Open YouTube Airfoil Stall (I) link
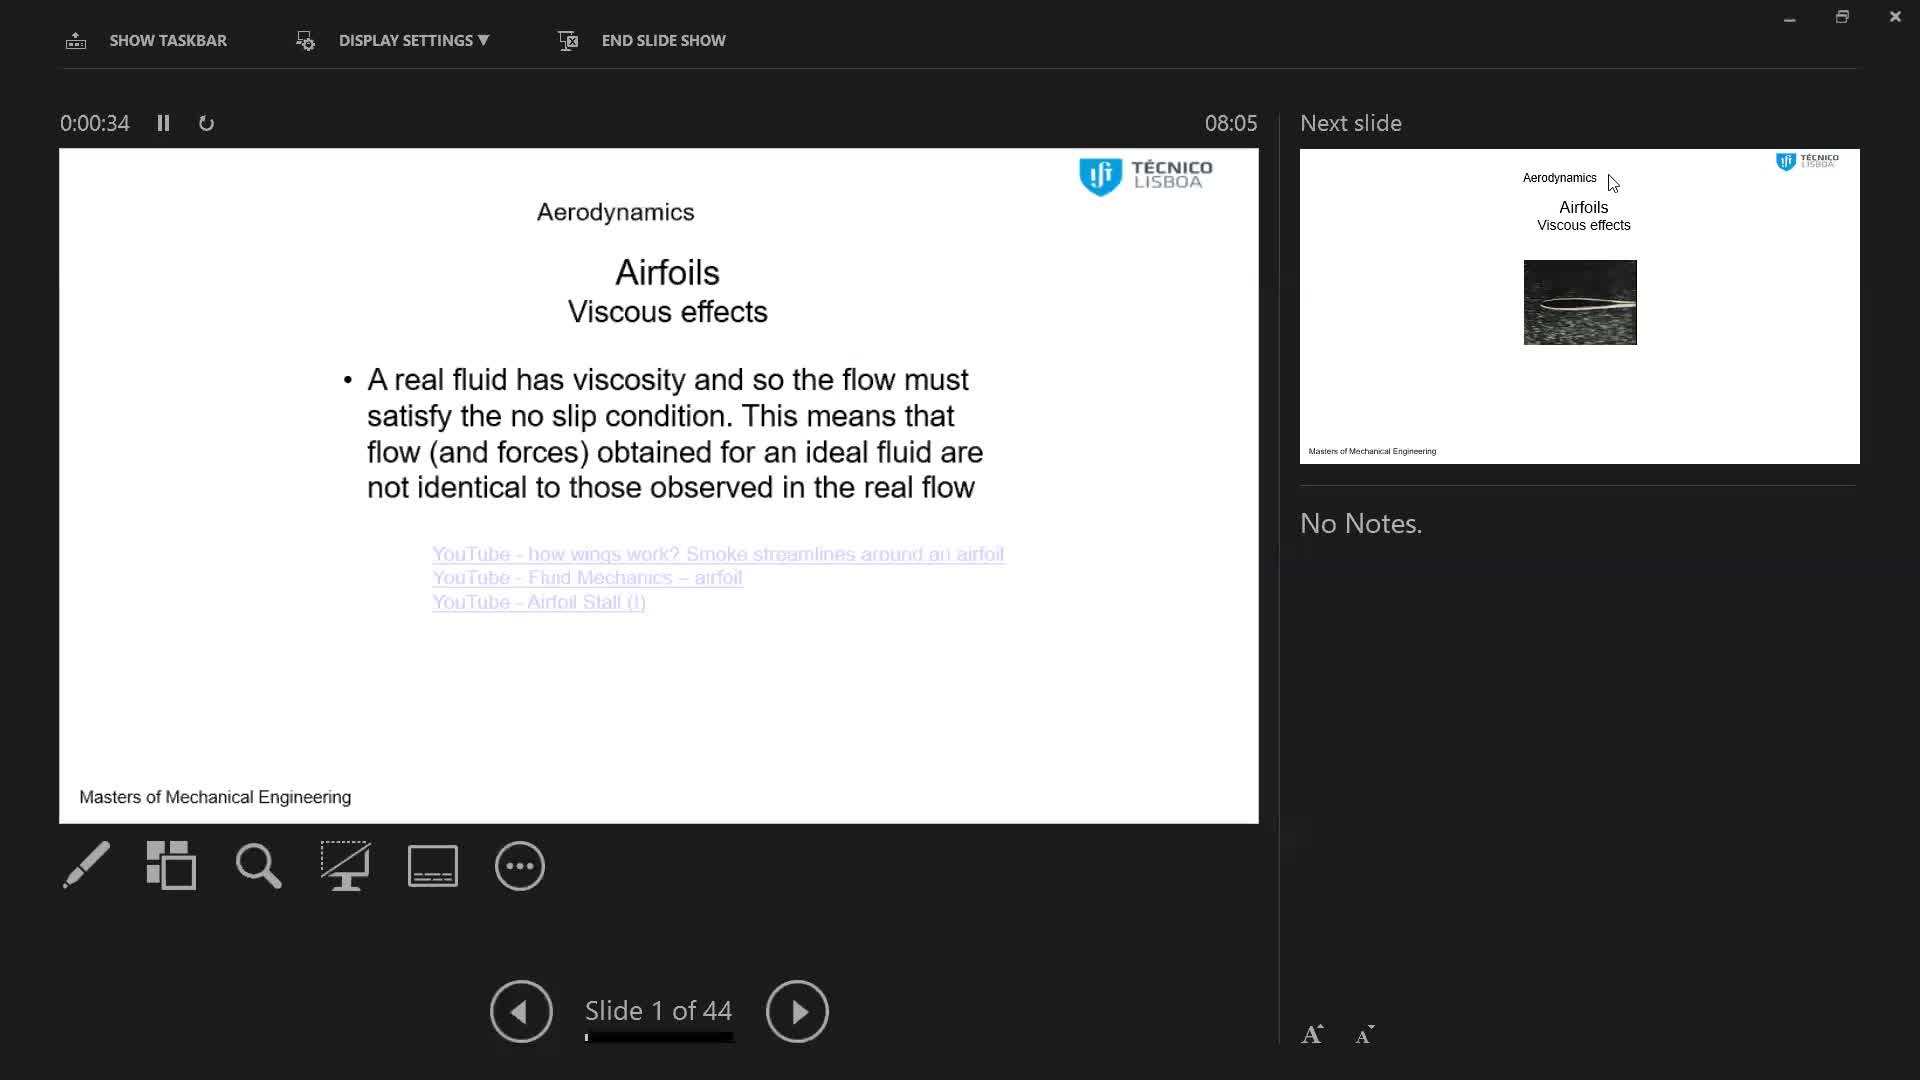Screen dimensions: 1920x1080 (x=538, y=602)
